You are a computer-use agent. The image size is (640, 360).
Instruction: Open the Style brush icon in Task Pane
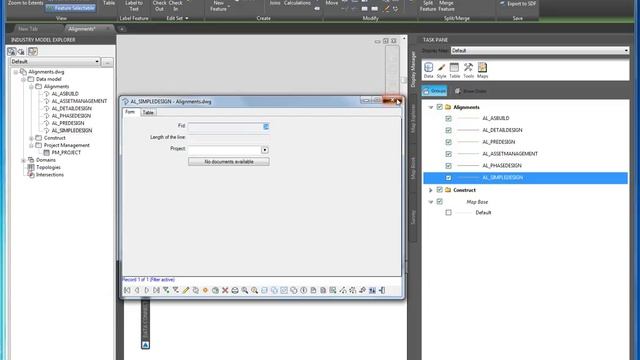click(x=441, y=70)
